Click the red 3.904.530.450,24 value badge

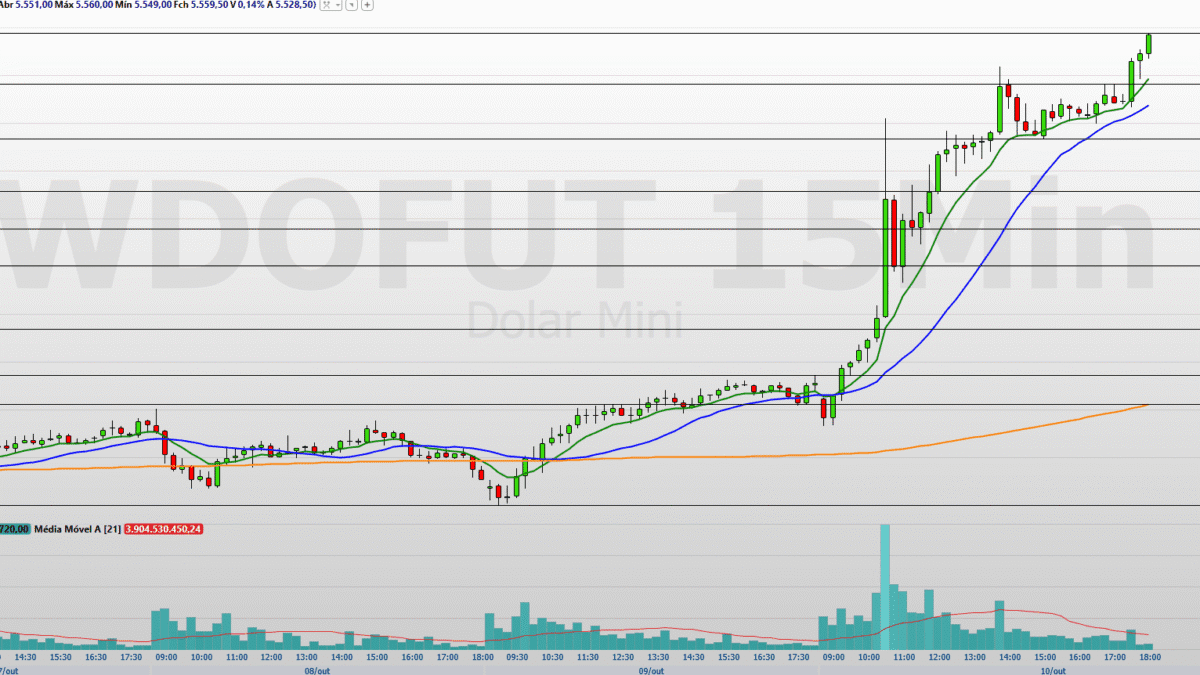pyautogui.click(x=164, y=528)
